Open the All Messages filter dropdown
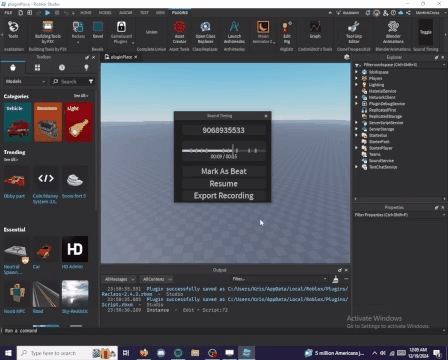This screenshot has width=448, height=360. tap(119, 279)
